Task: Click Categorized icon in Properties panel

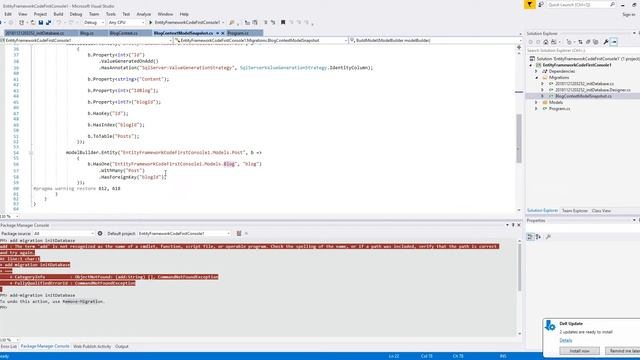Action: click(530, 237)
